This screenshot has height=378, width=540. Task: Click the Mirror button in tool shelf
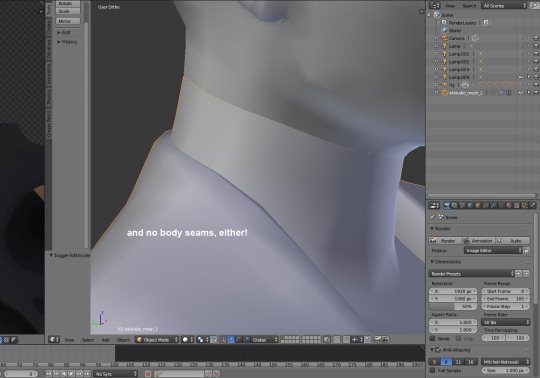[68, 21]
